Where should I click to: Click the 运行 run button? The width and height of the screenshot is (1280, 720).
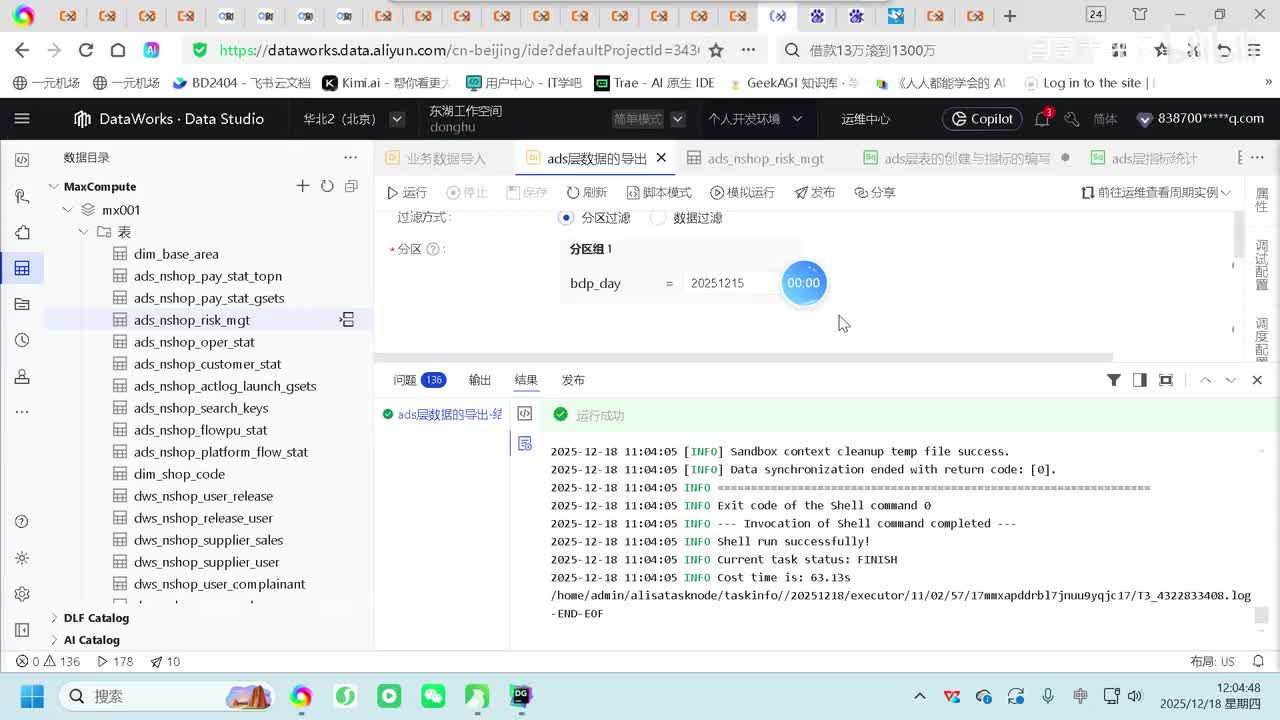click(407, 192)
